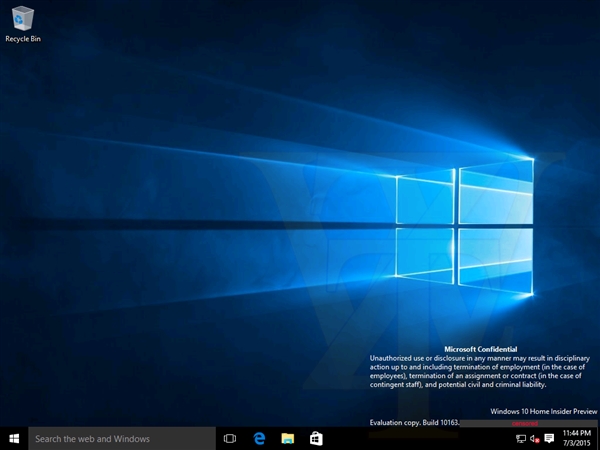Click the 'Evaluation copy. Build 10163' text
Screen dimensions: 600x450
pos(414,423)
